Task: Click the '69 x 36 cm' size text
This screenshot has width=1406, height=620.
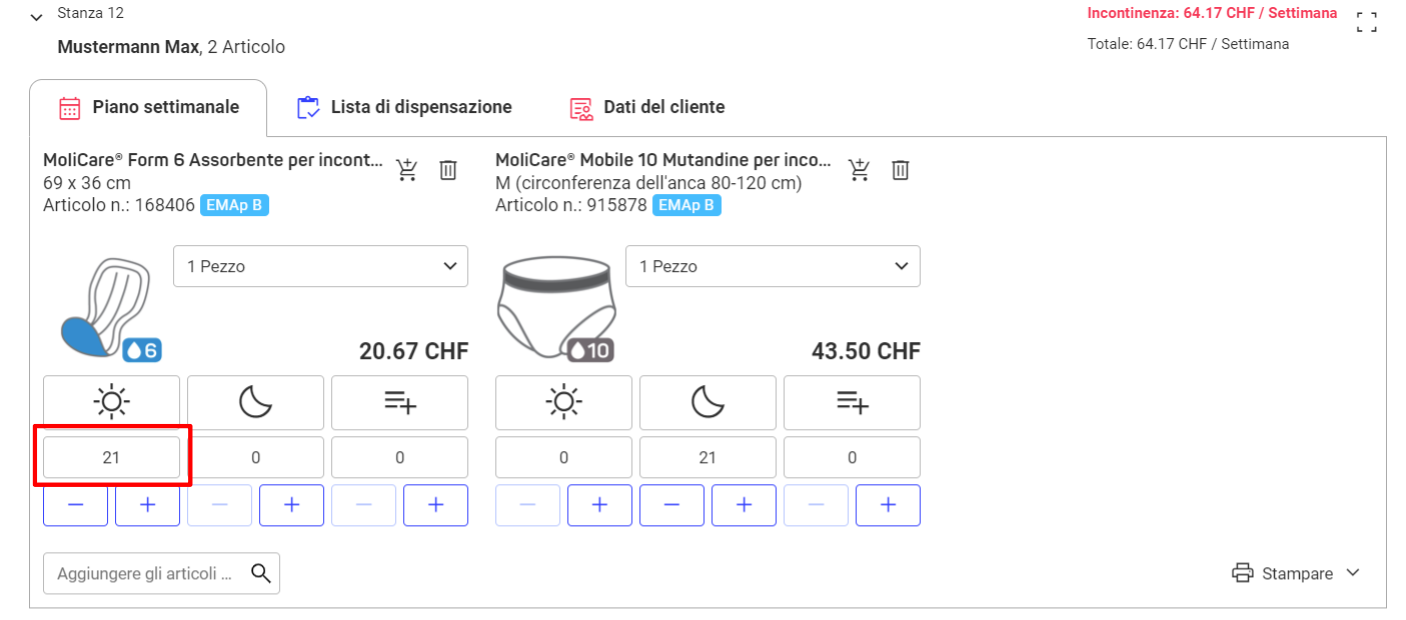Action: click(87, 183)
